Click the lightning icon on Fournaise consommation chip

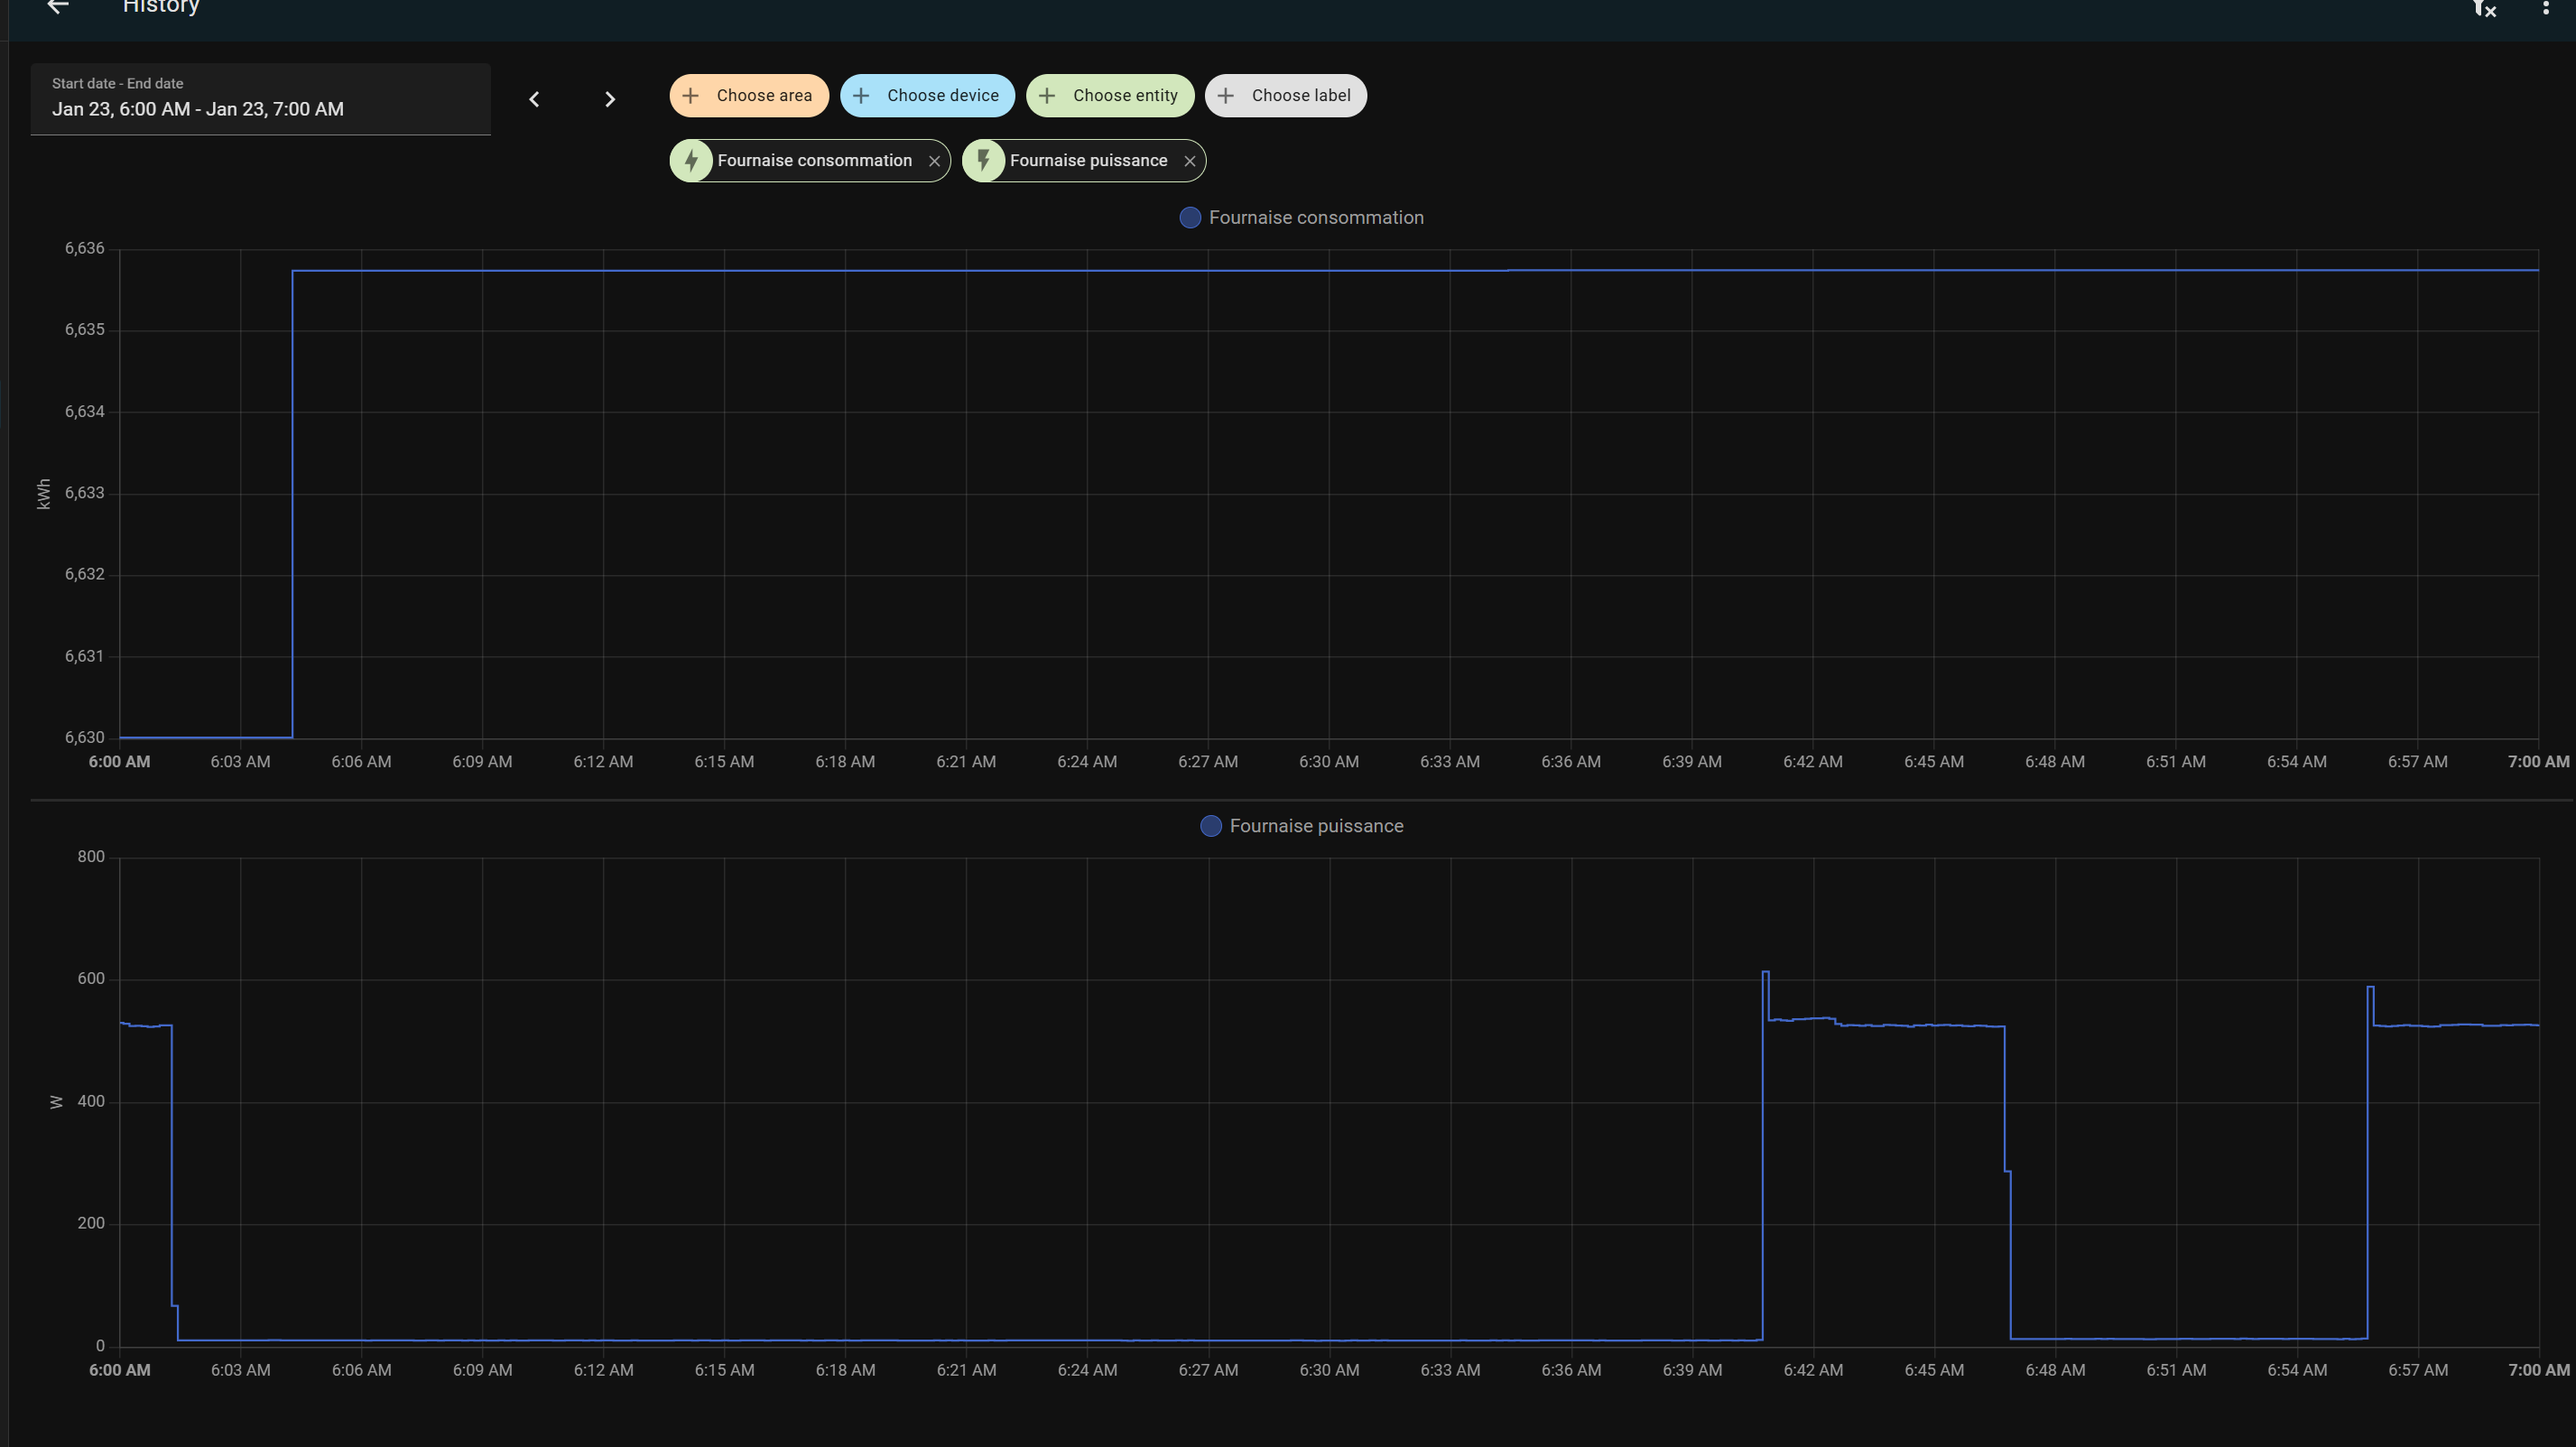[x=693, y=160]
